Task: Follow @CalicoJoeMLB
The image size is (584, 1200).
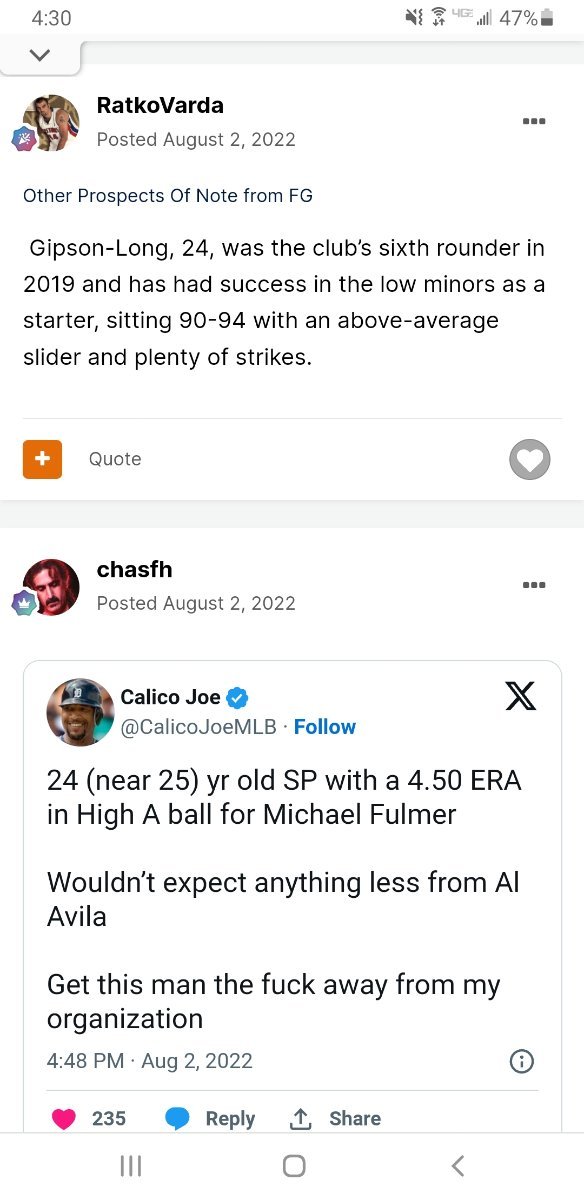Action: click(x=325, y=727)
